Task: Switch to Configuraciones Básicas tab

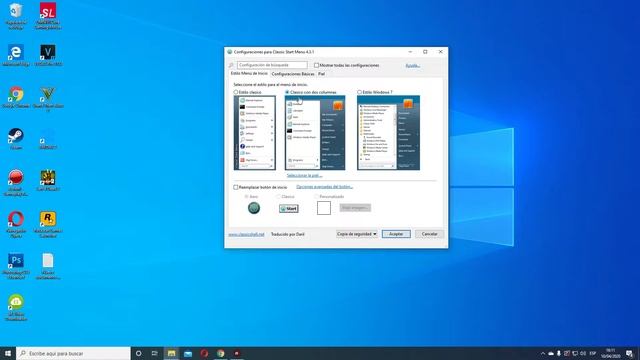Action: tap(293, 74)
